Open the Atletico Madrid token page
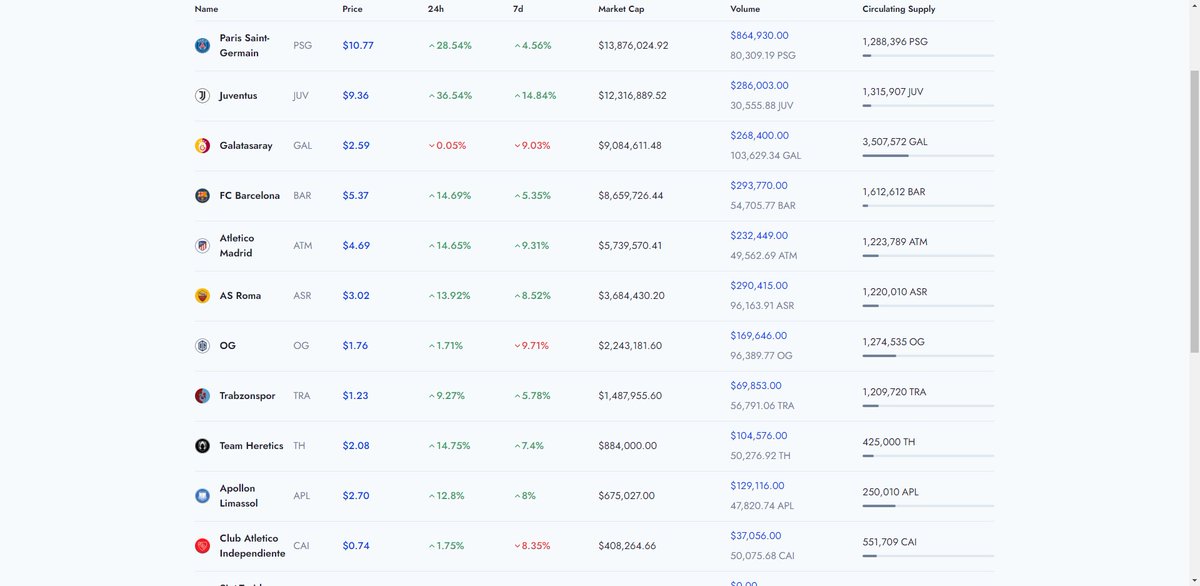Screen dimensions: 1200x586 point(237,246)
